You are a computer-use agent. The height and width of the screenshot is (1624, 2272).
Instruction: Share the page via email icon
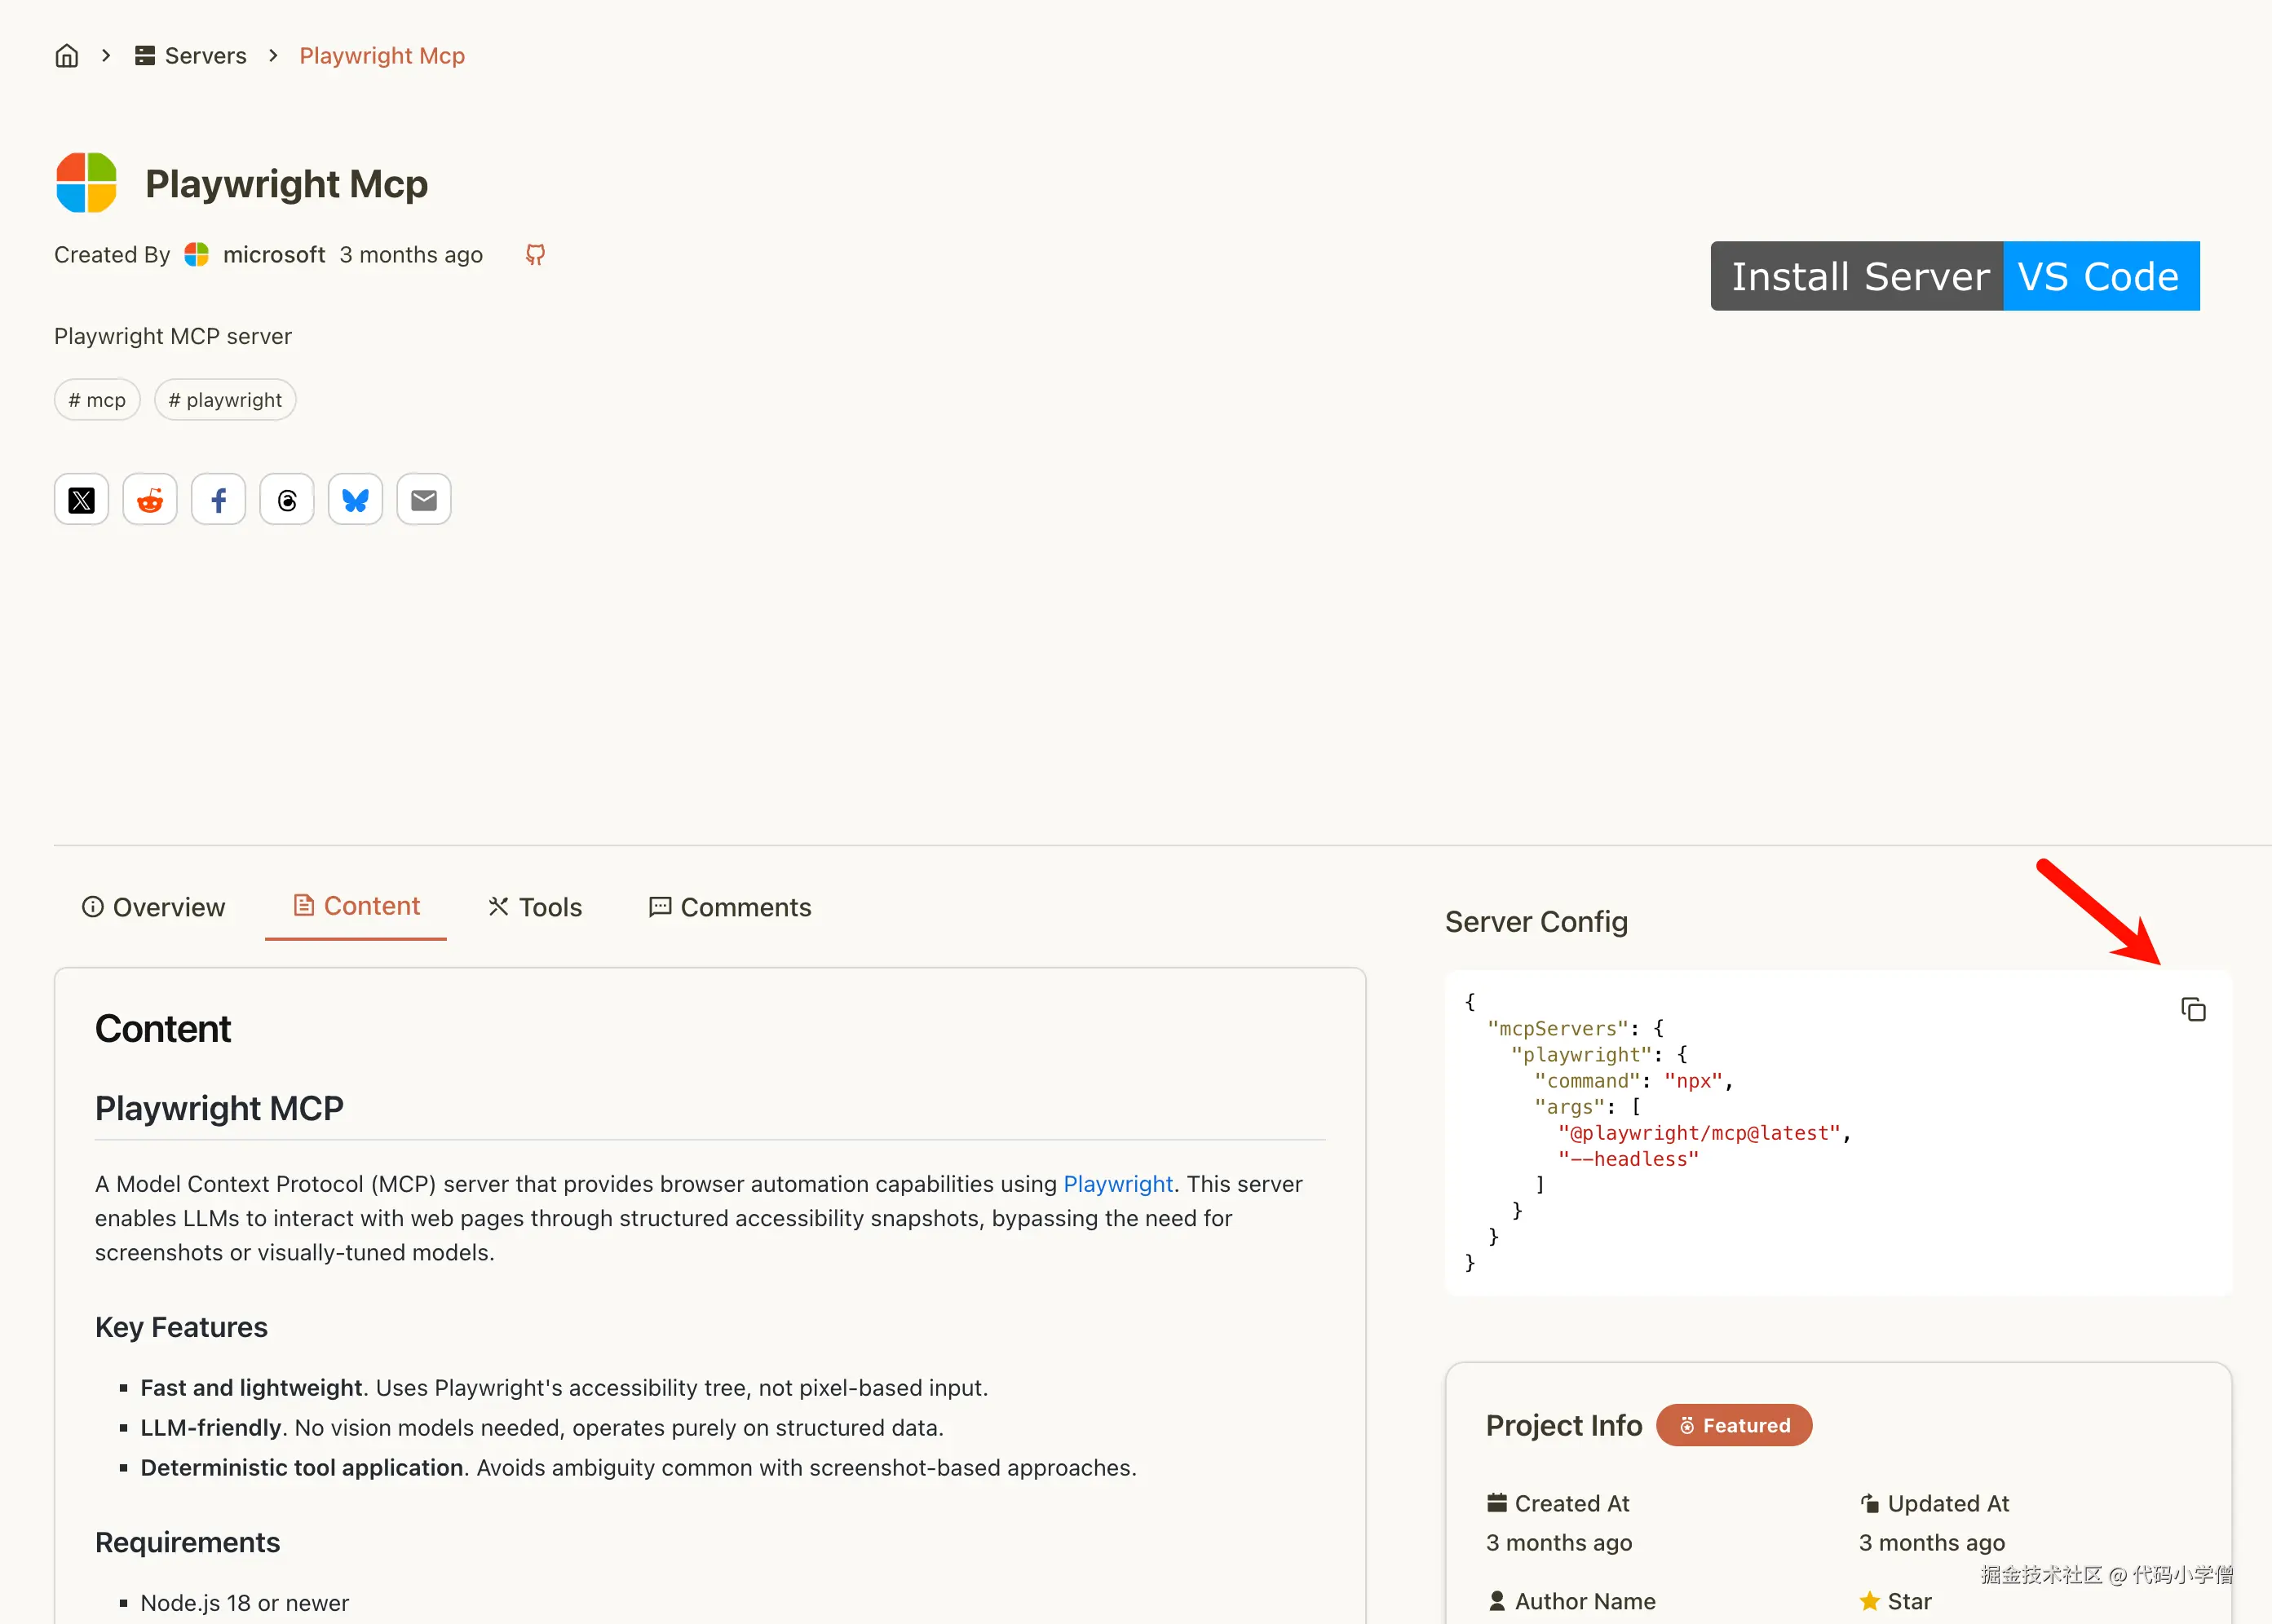point(424,500)
